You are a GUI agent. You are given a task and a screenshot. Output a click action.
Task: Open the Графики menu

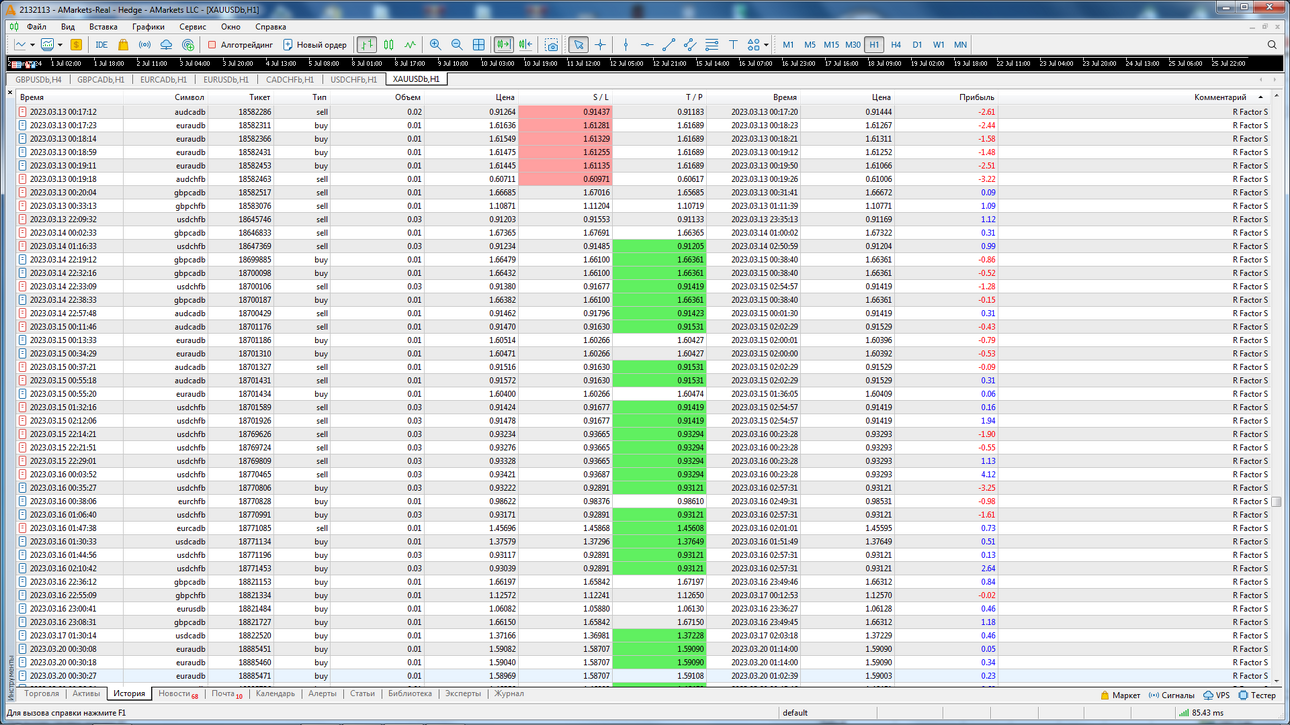pos(148,27)
